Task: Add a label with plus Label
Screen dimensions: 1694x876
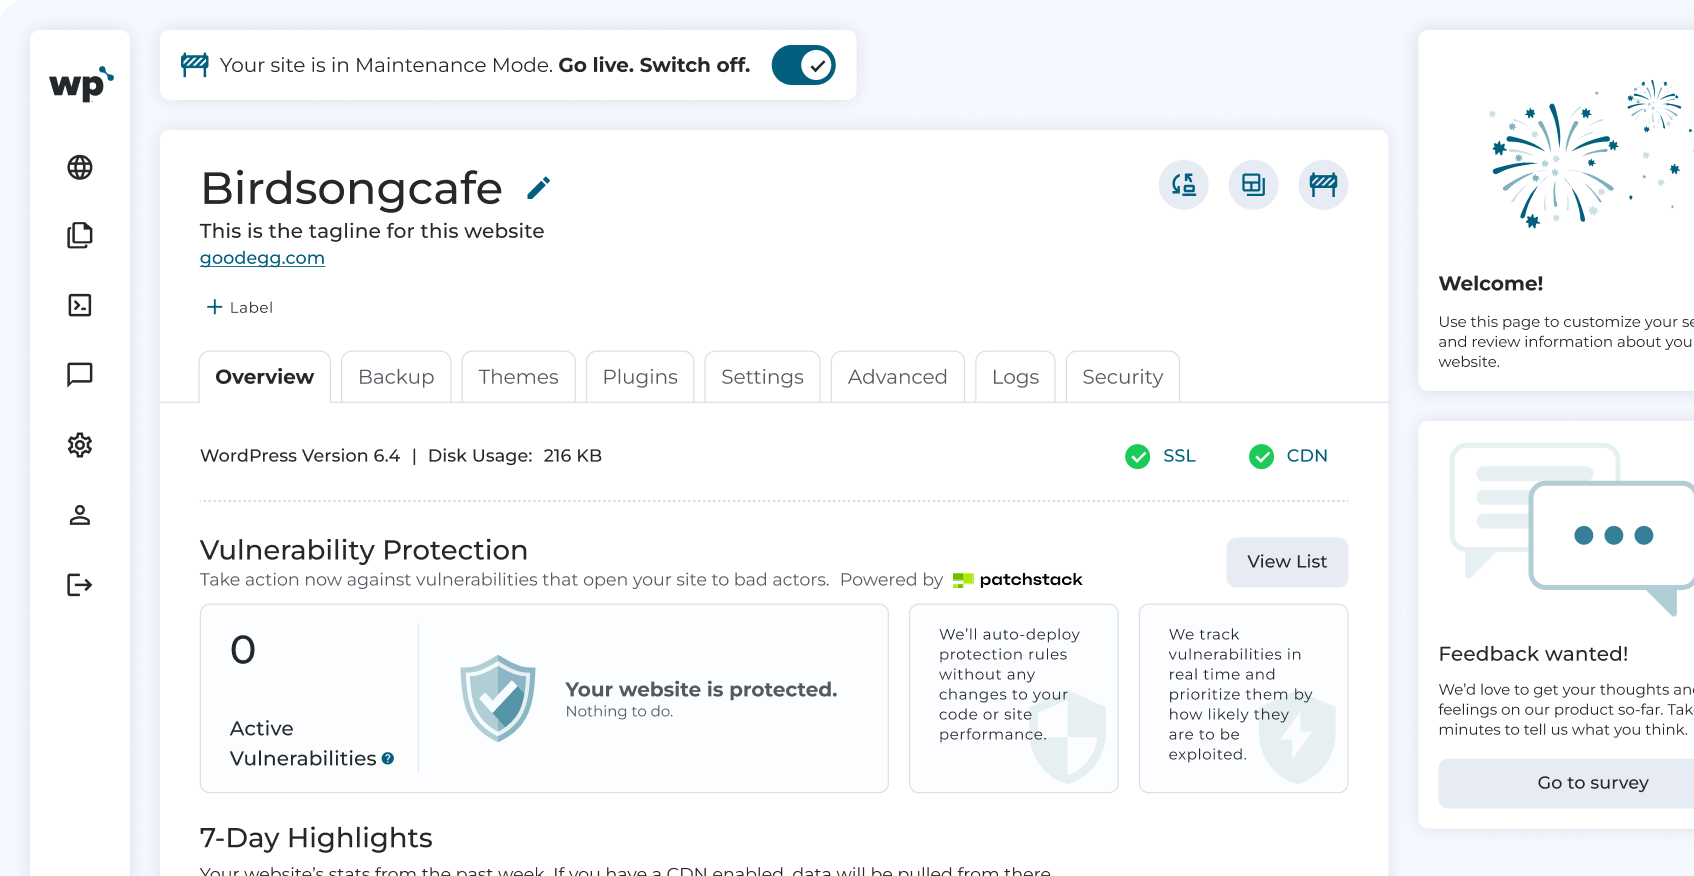Action: pyautogui.click(x=240, y=307)
